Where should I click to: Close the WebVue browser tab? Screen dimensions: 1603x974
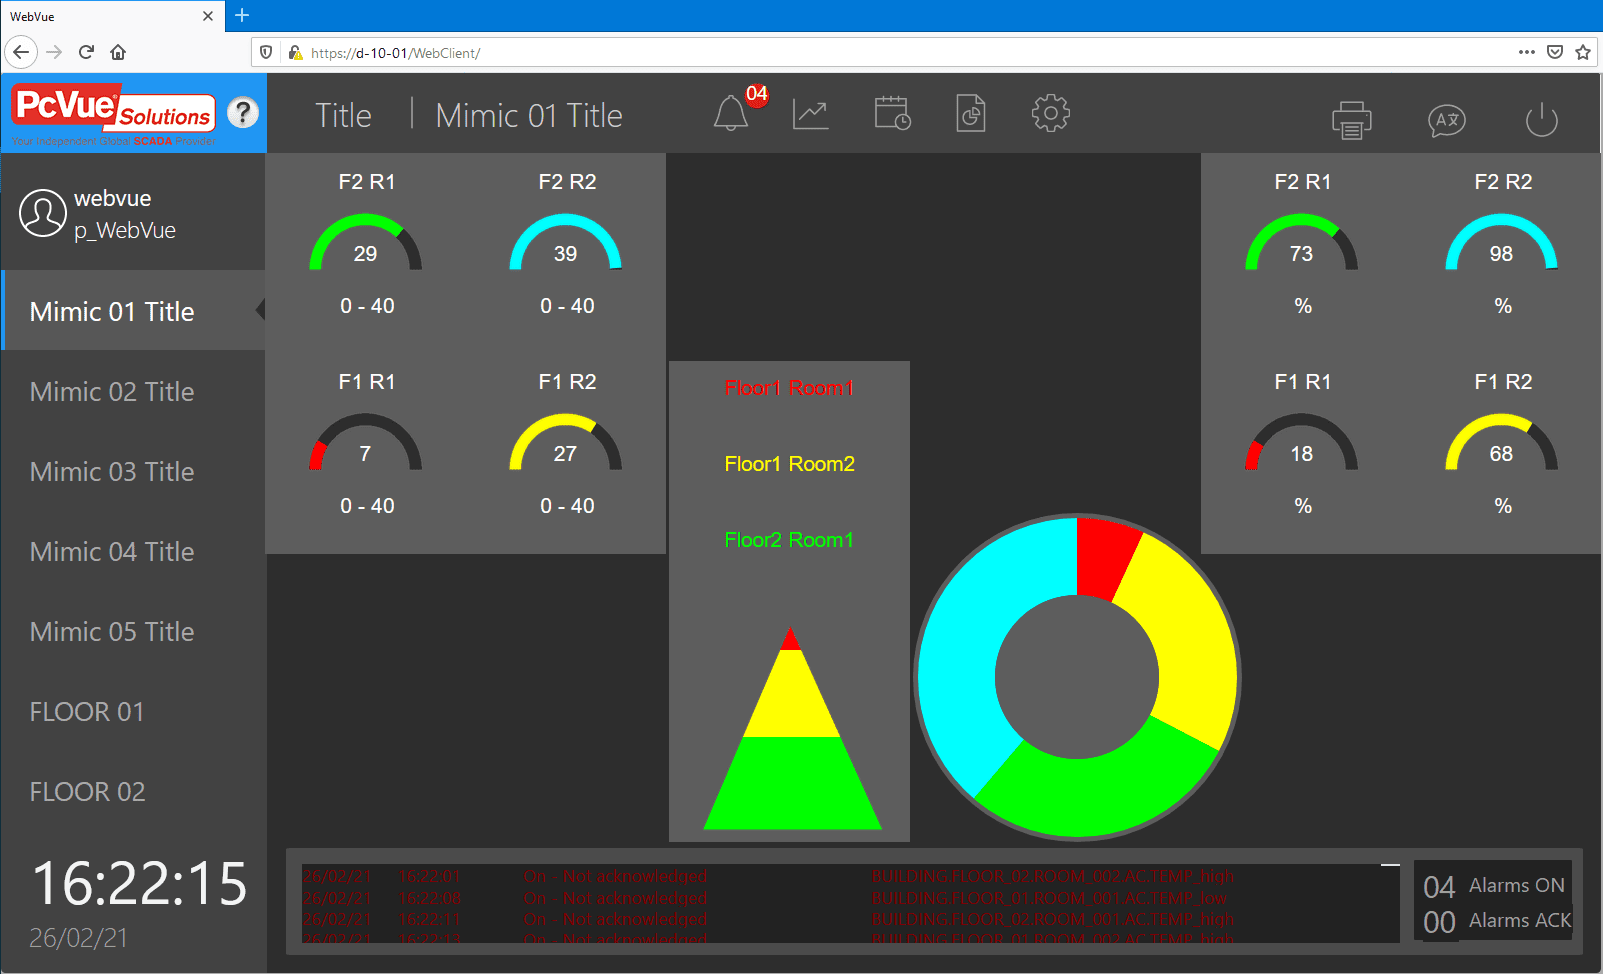tap(208, 16)
